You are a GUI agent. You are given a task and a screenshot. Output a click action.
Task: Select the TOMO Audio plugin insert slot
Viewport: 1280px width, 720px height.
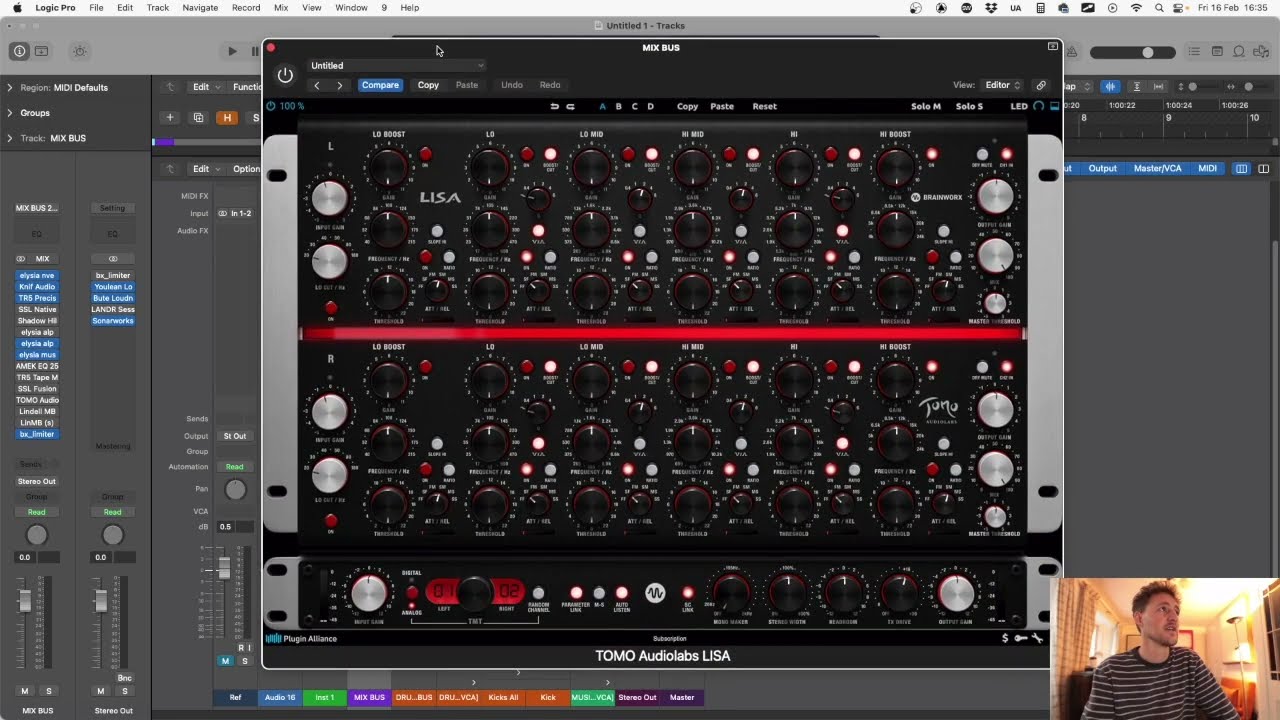[x=37, y=400]
